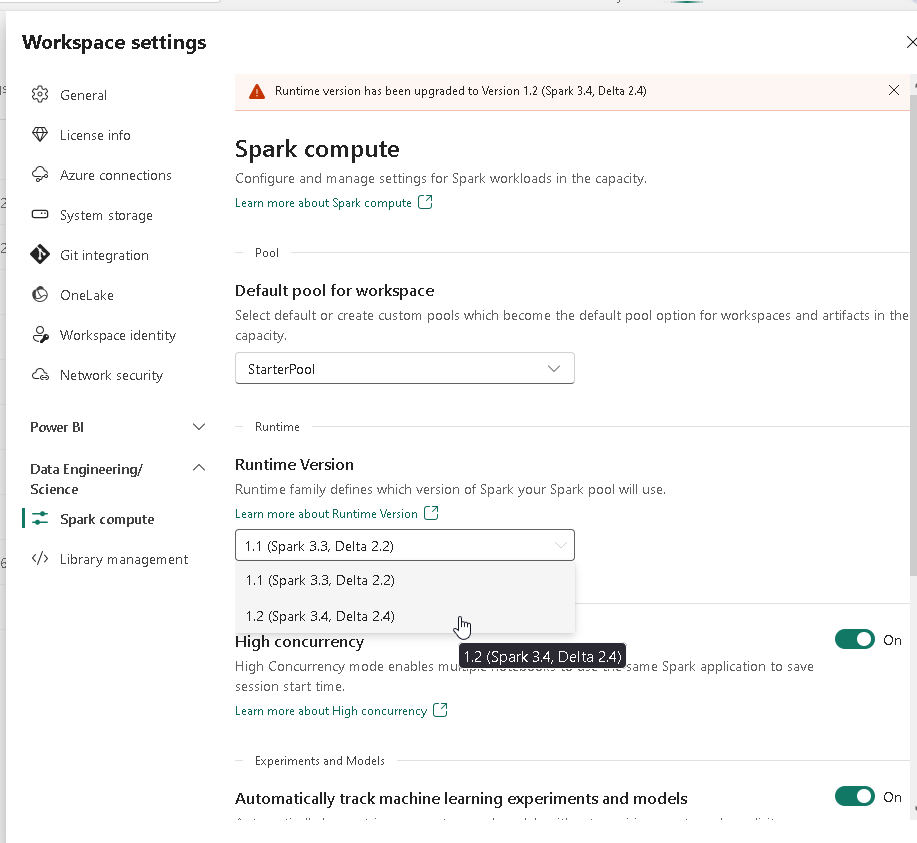Select the License info diamond icon
This screenshot has height=843, width=917.
coord(40,135)
